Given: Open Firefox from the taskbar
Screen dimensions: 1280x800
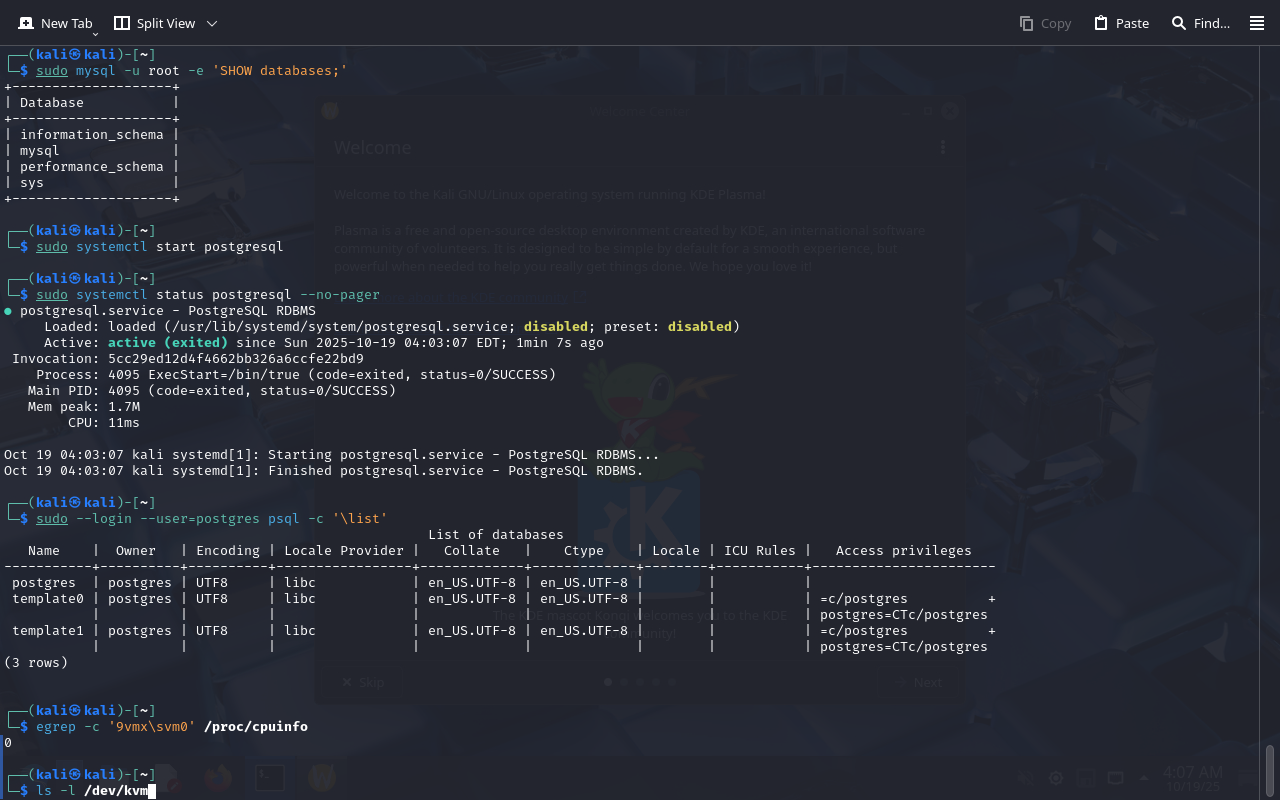Looking at the screenshot, I should click(x=218, y=777).
